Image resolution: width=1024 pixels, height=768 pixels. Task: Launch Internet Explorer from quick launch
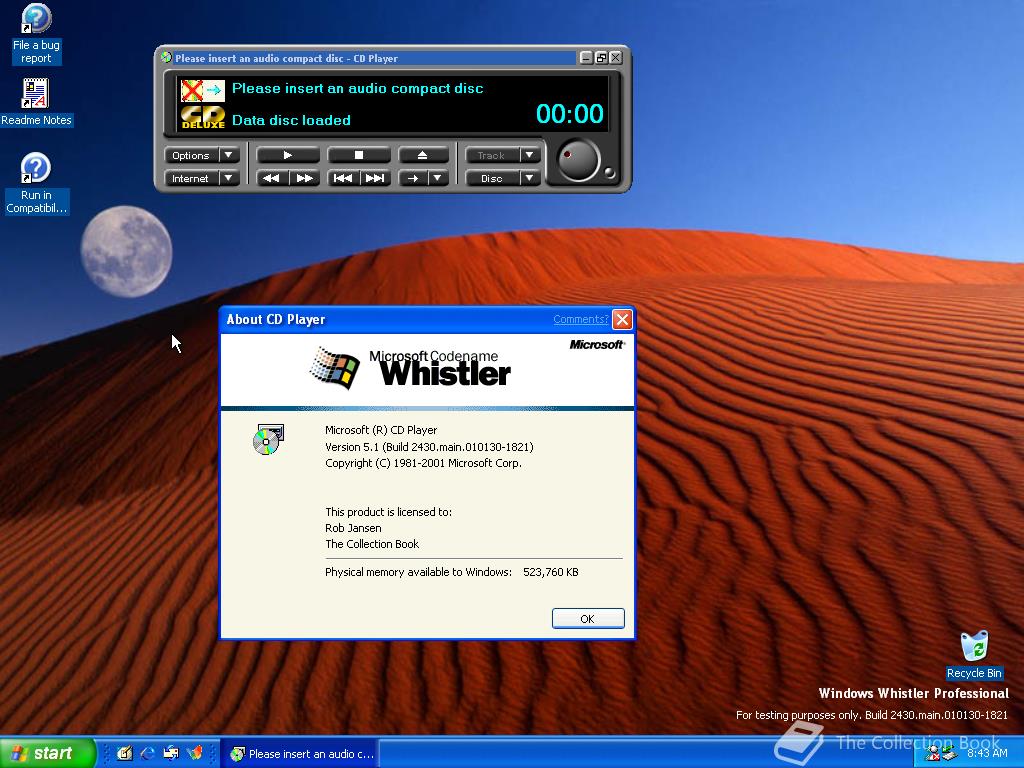pyautogui.click(x=148, y=754)
